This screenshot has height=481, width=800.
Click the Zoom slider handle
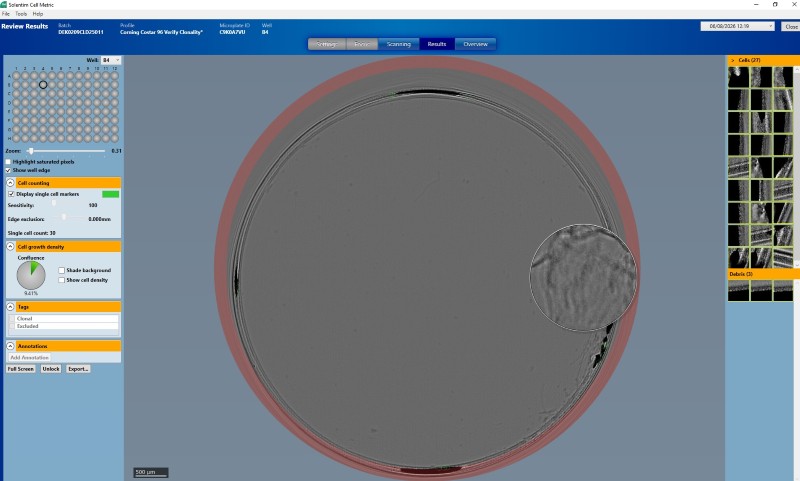tap(31, 151)
